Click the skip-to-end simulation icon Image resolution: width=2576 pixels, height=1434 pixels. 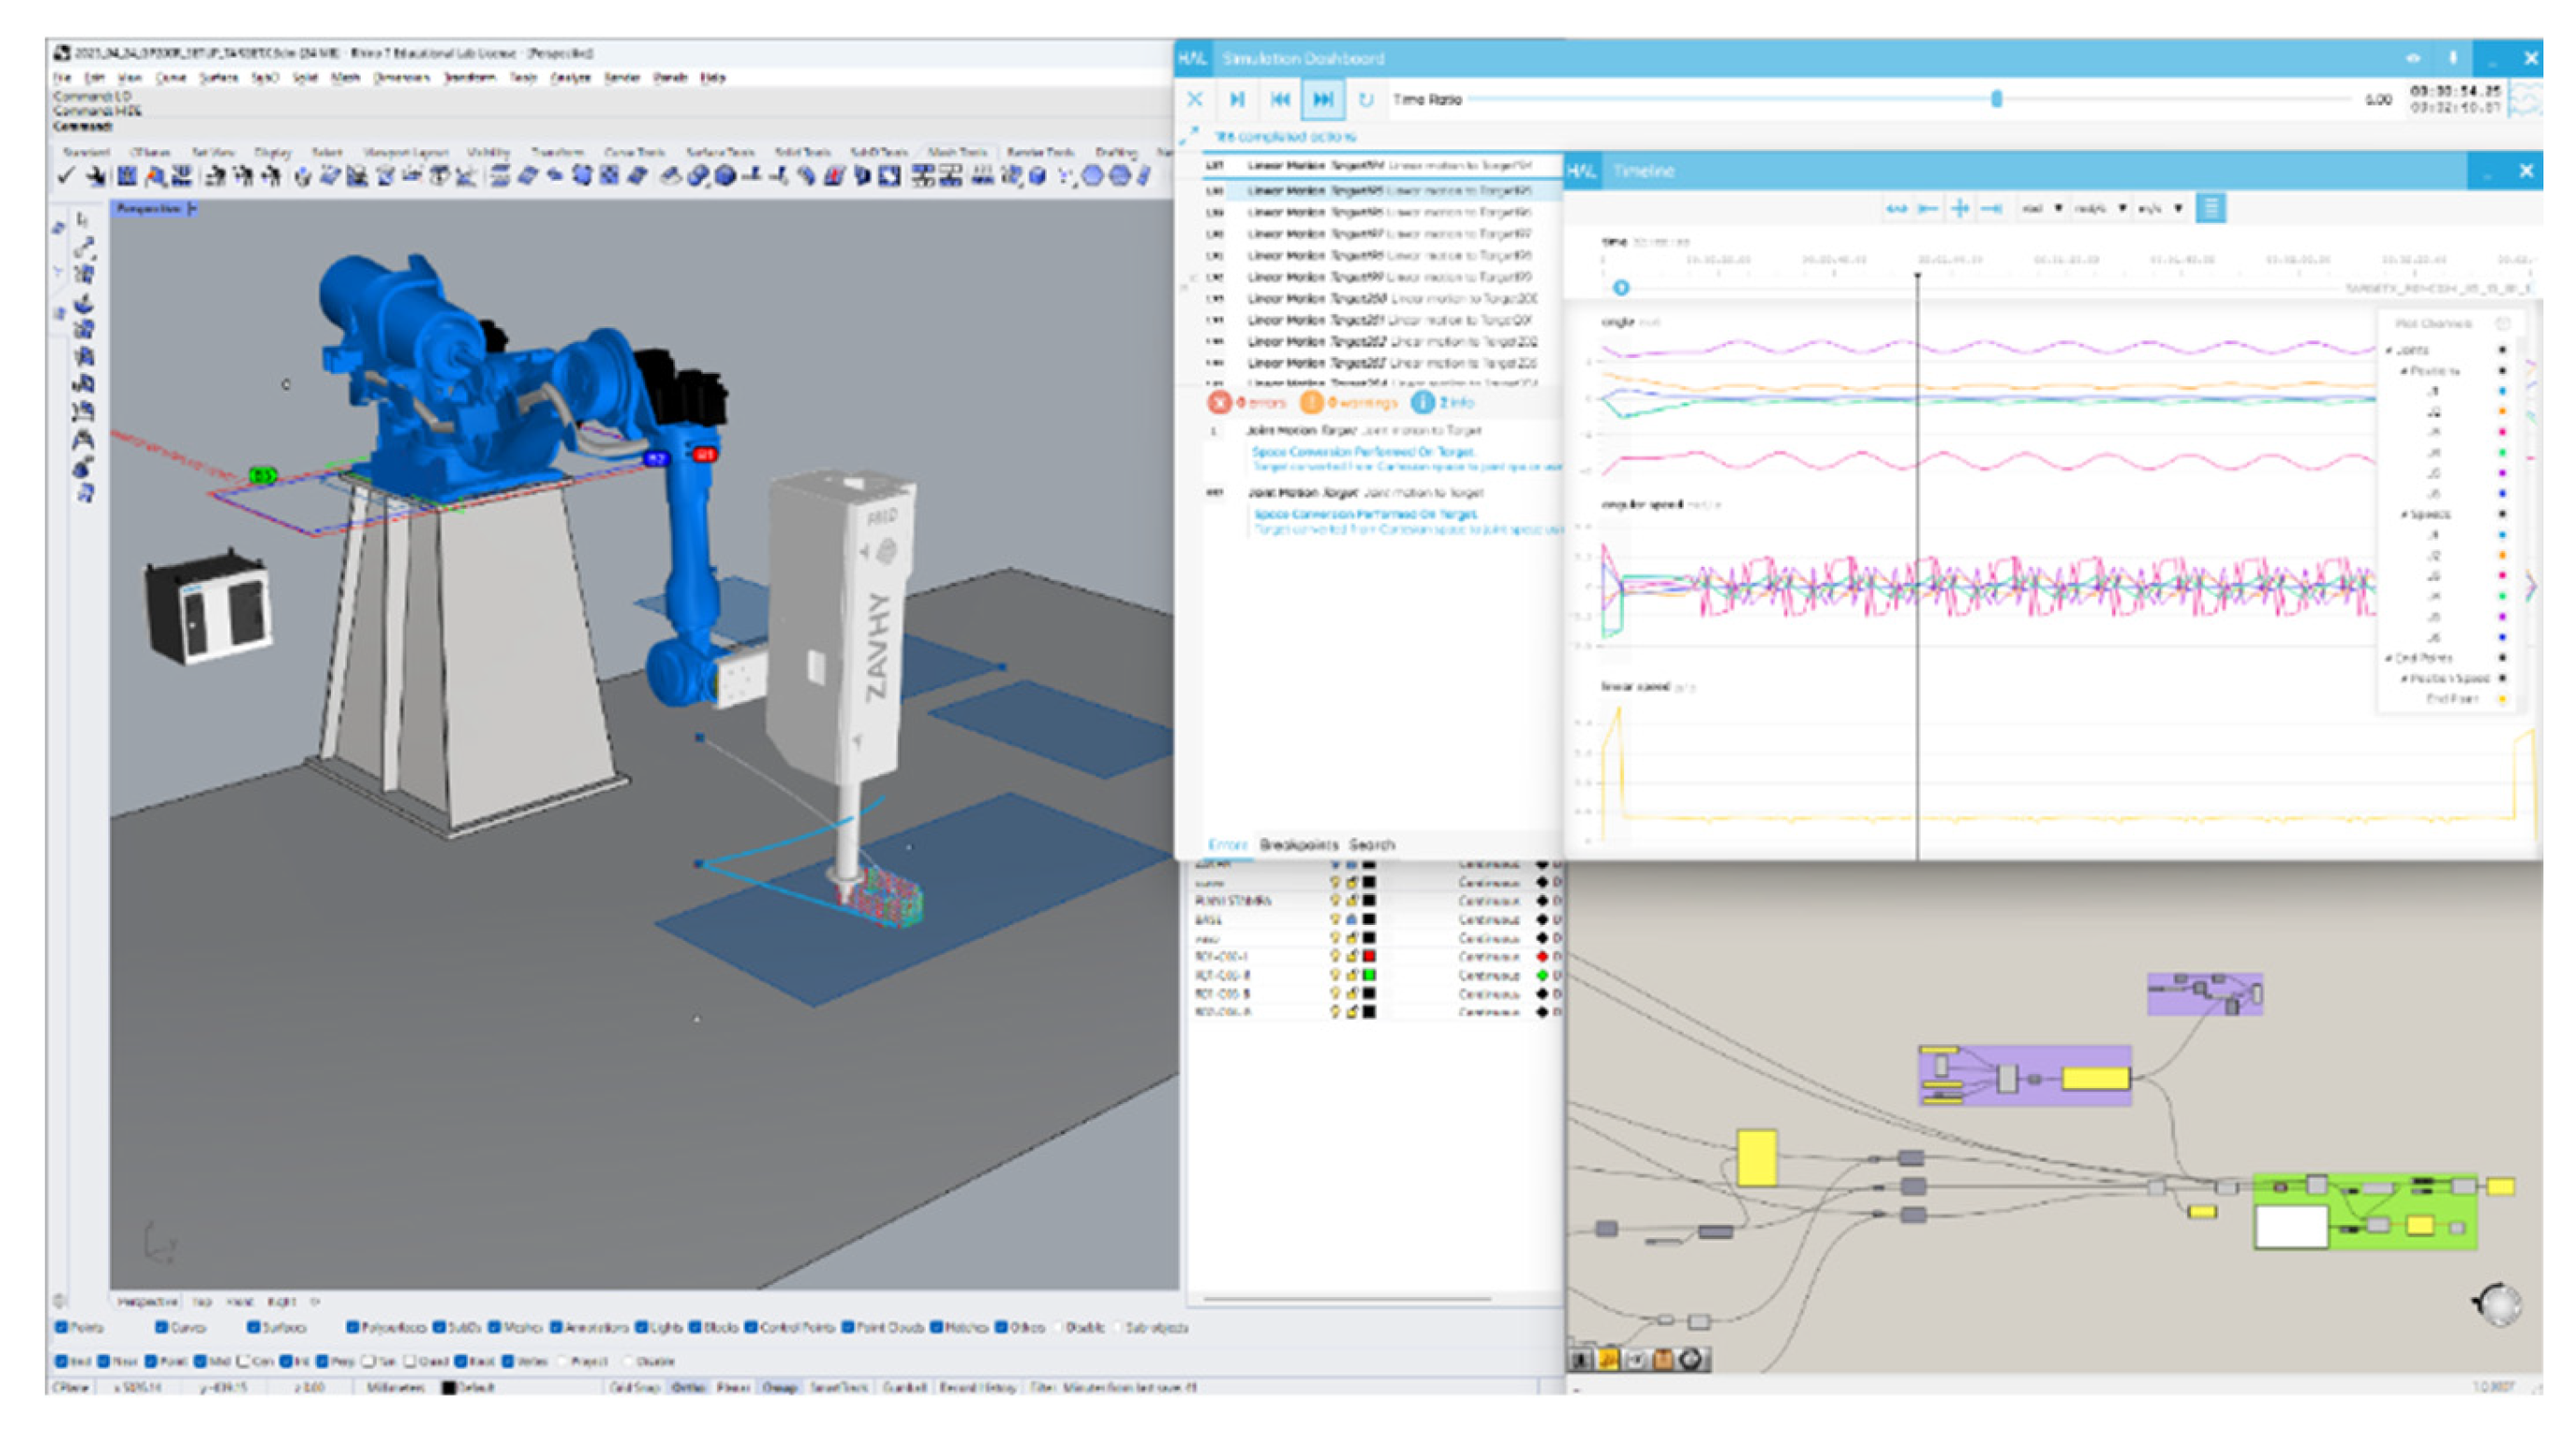coord(1322,99)
